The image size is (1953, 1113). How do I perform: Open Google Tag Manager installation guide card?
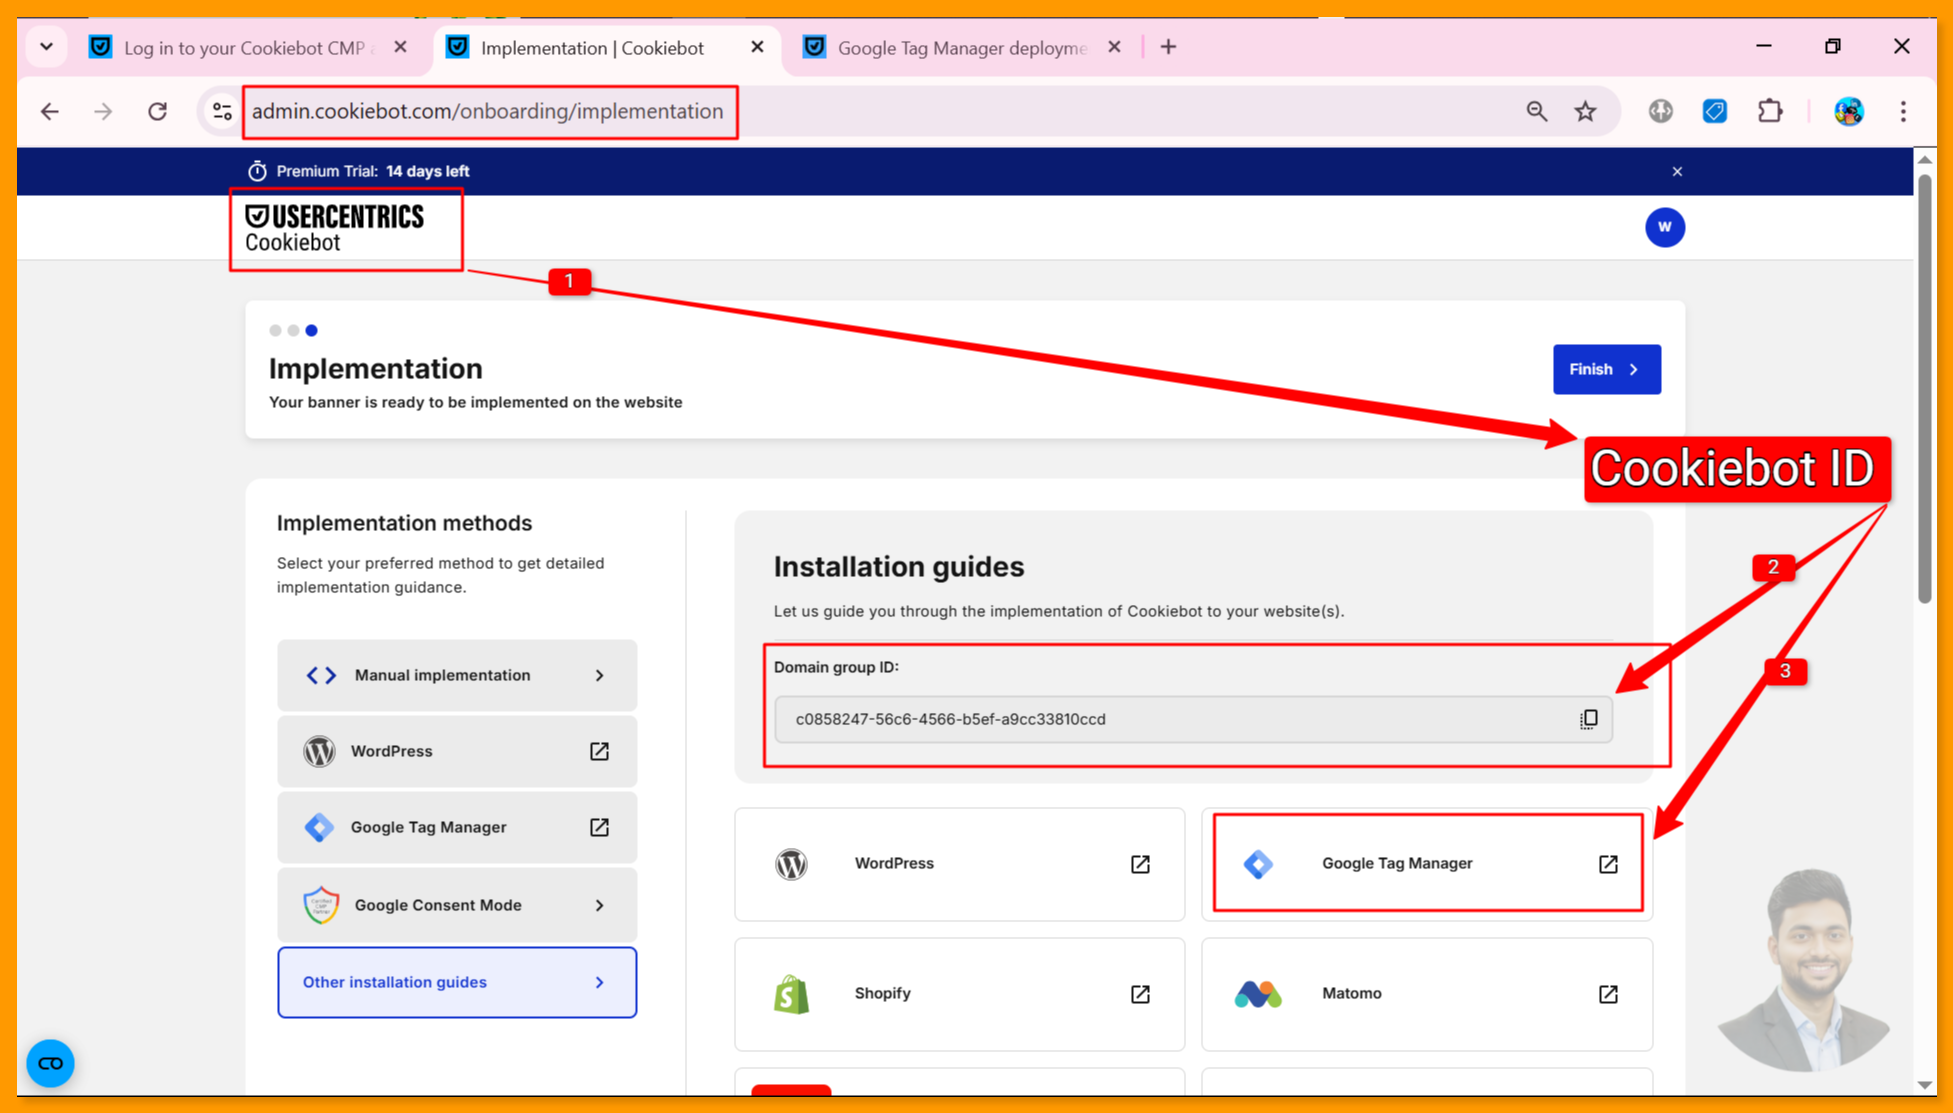click(1427, 863)
